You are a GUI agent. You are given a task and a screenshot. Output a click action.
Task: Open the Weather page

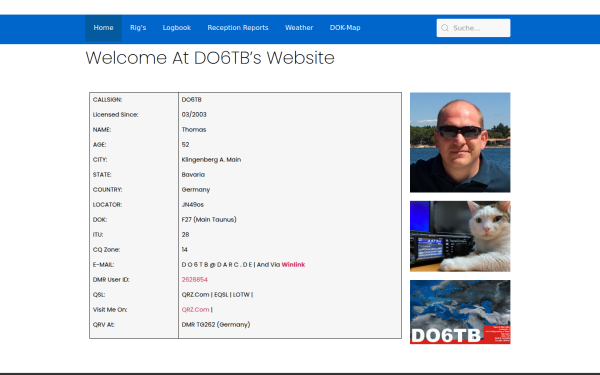[299, 28]
